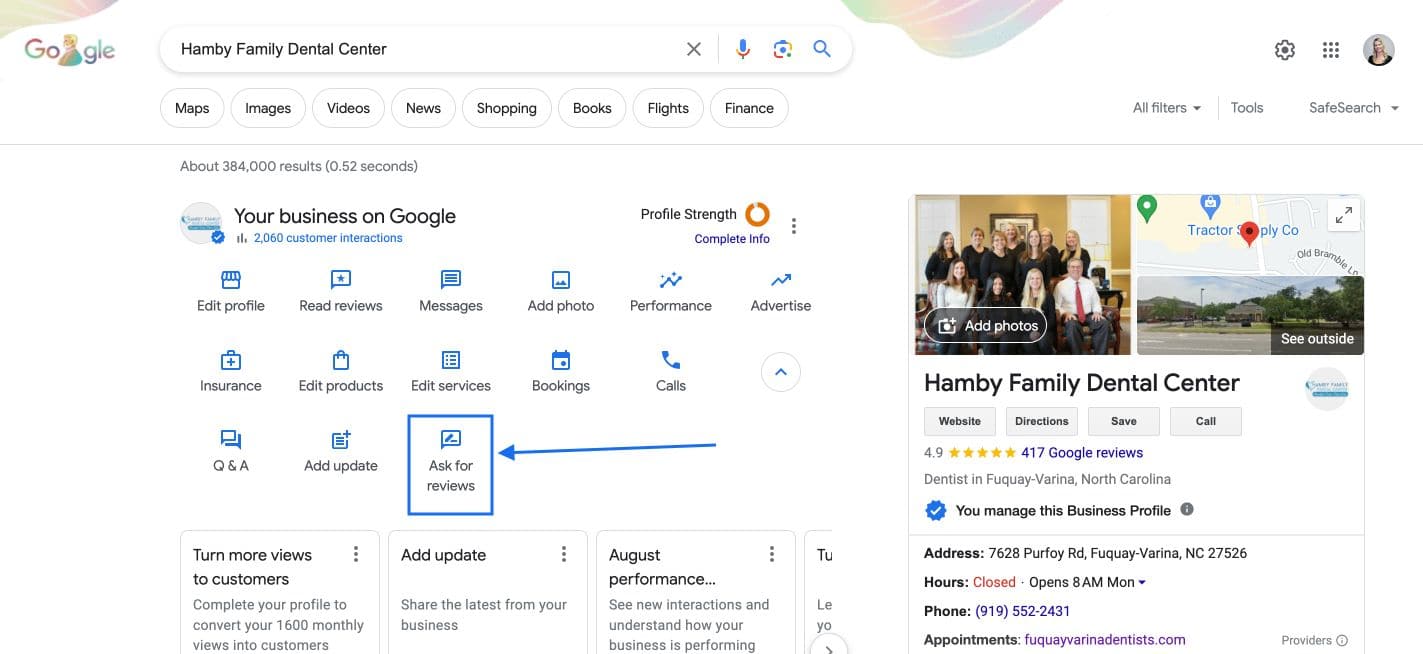Open fuquayvarinadentists.com appointments link

tap(1104, 640)
